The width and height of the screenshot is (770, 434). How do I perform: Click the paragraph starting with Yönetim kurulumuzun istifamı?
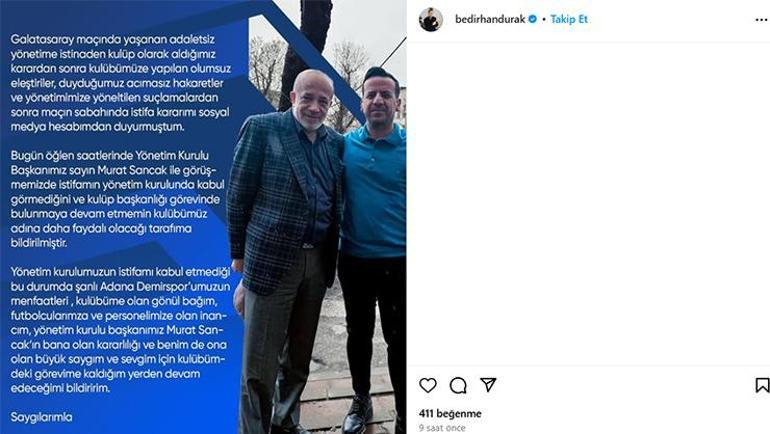coord(120,329)
